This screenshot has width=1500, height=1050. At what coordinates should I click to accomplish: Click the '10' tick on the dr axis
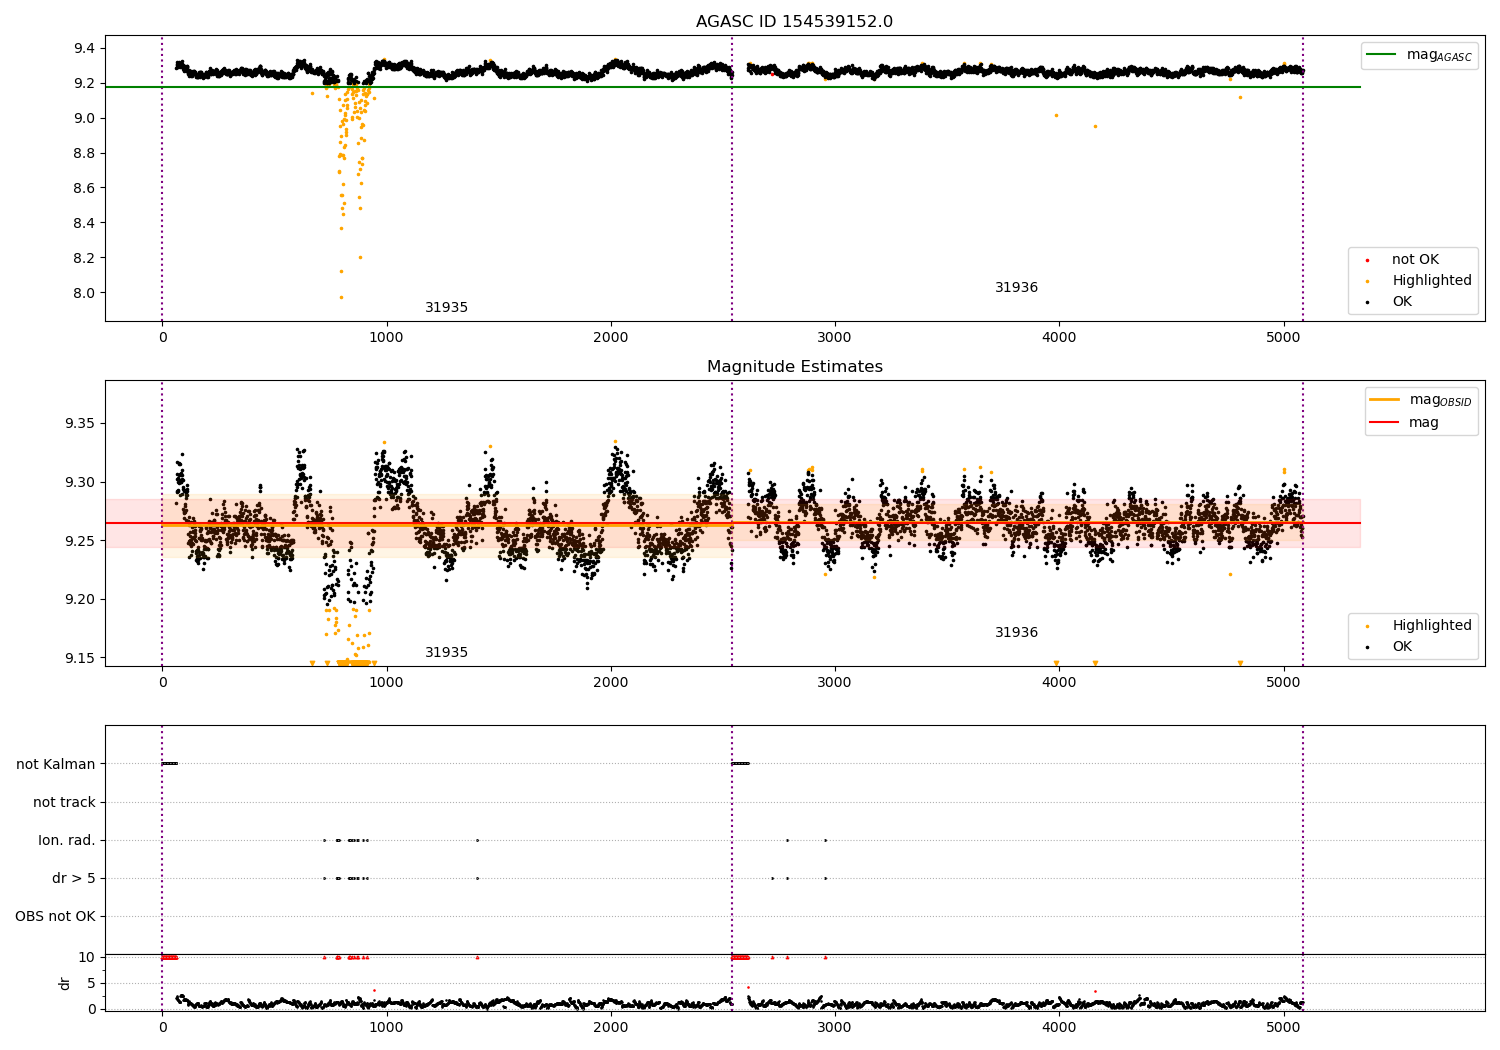click(x=87, y=957)
